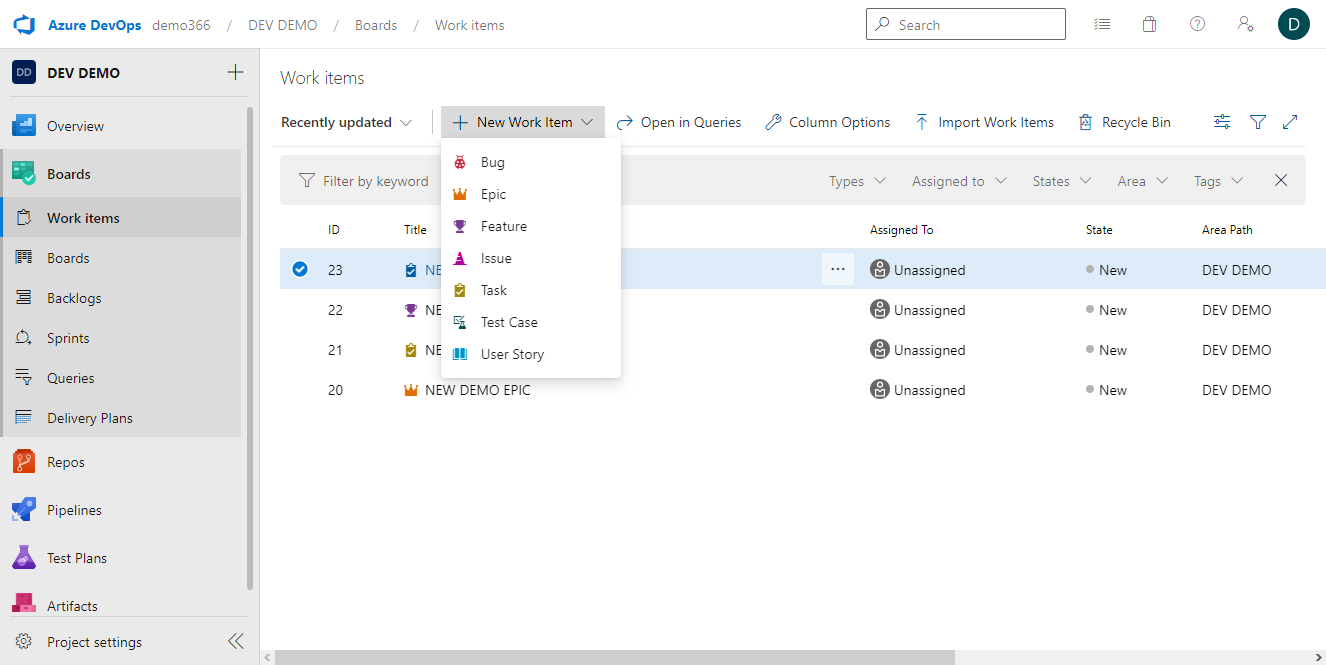Choose User Story from New Work Item menu
The width and height of the screenshot is (1326, 665).
(x=531, y=354)
